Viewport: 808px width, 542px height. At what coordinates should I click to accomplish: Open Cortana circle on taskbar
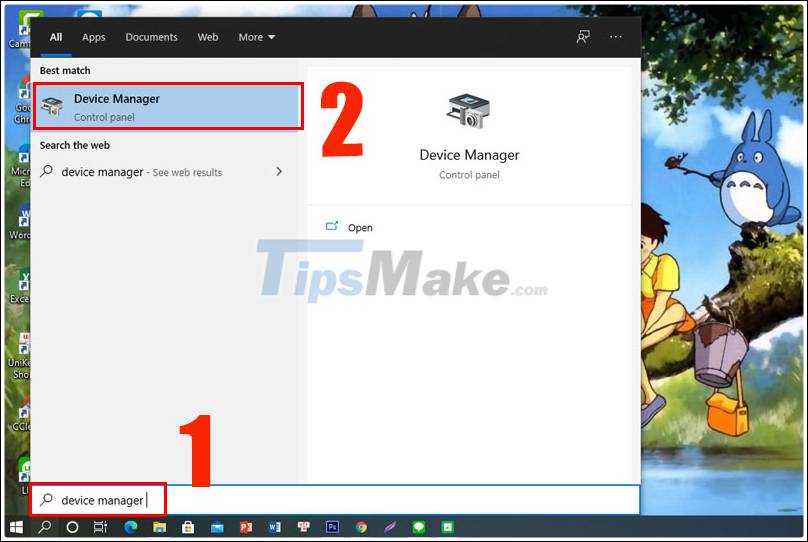[x=73, y=527]
